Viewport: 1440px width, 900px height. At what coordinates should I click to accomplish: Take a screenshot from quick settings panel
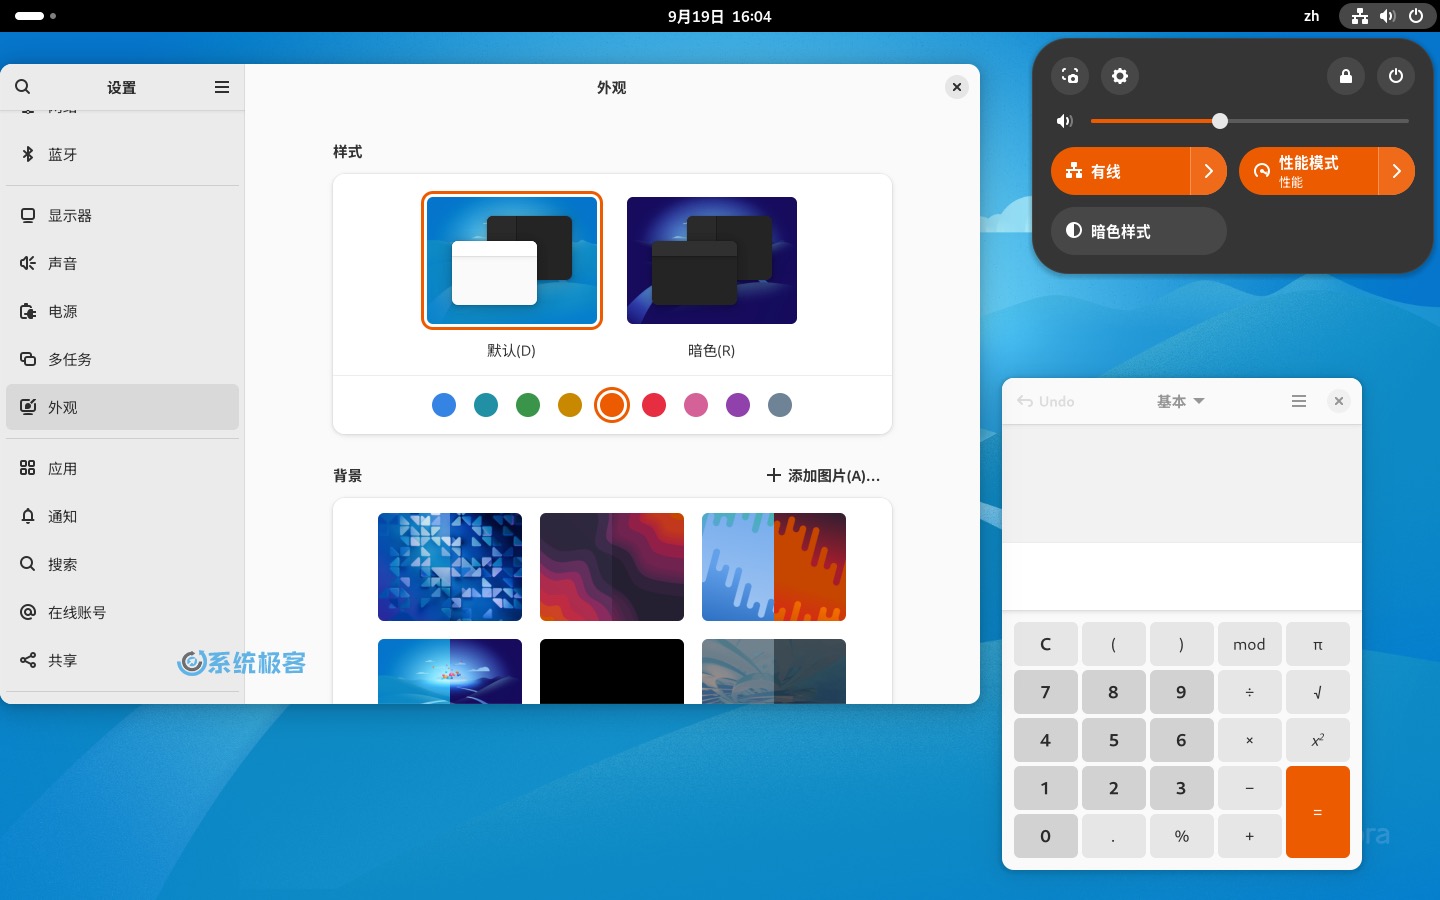(1070, 76)
